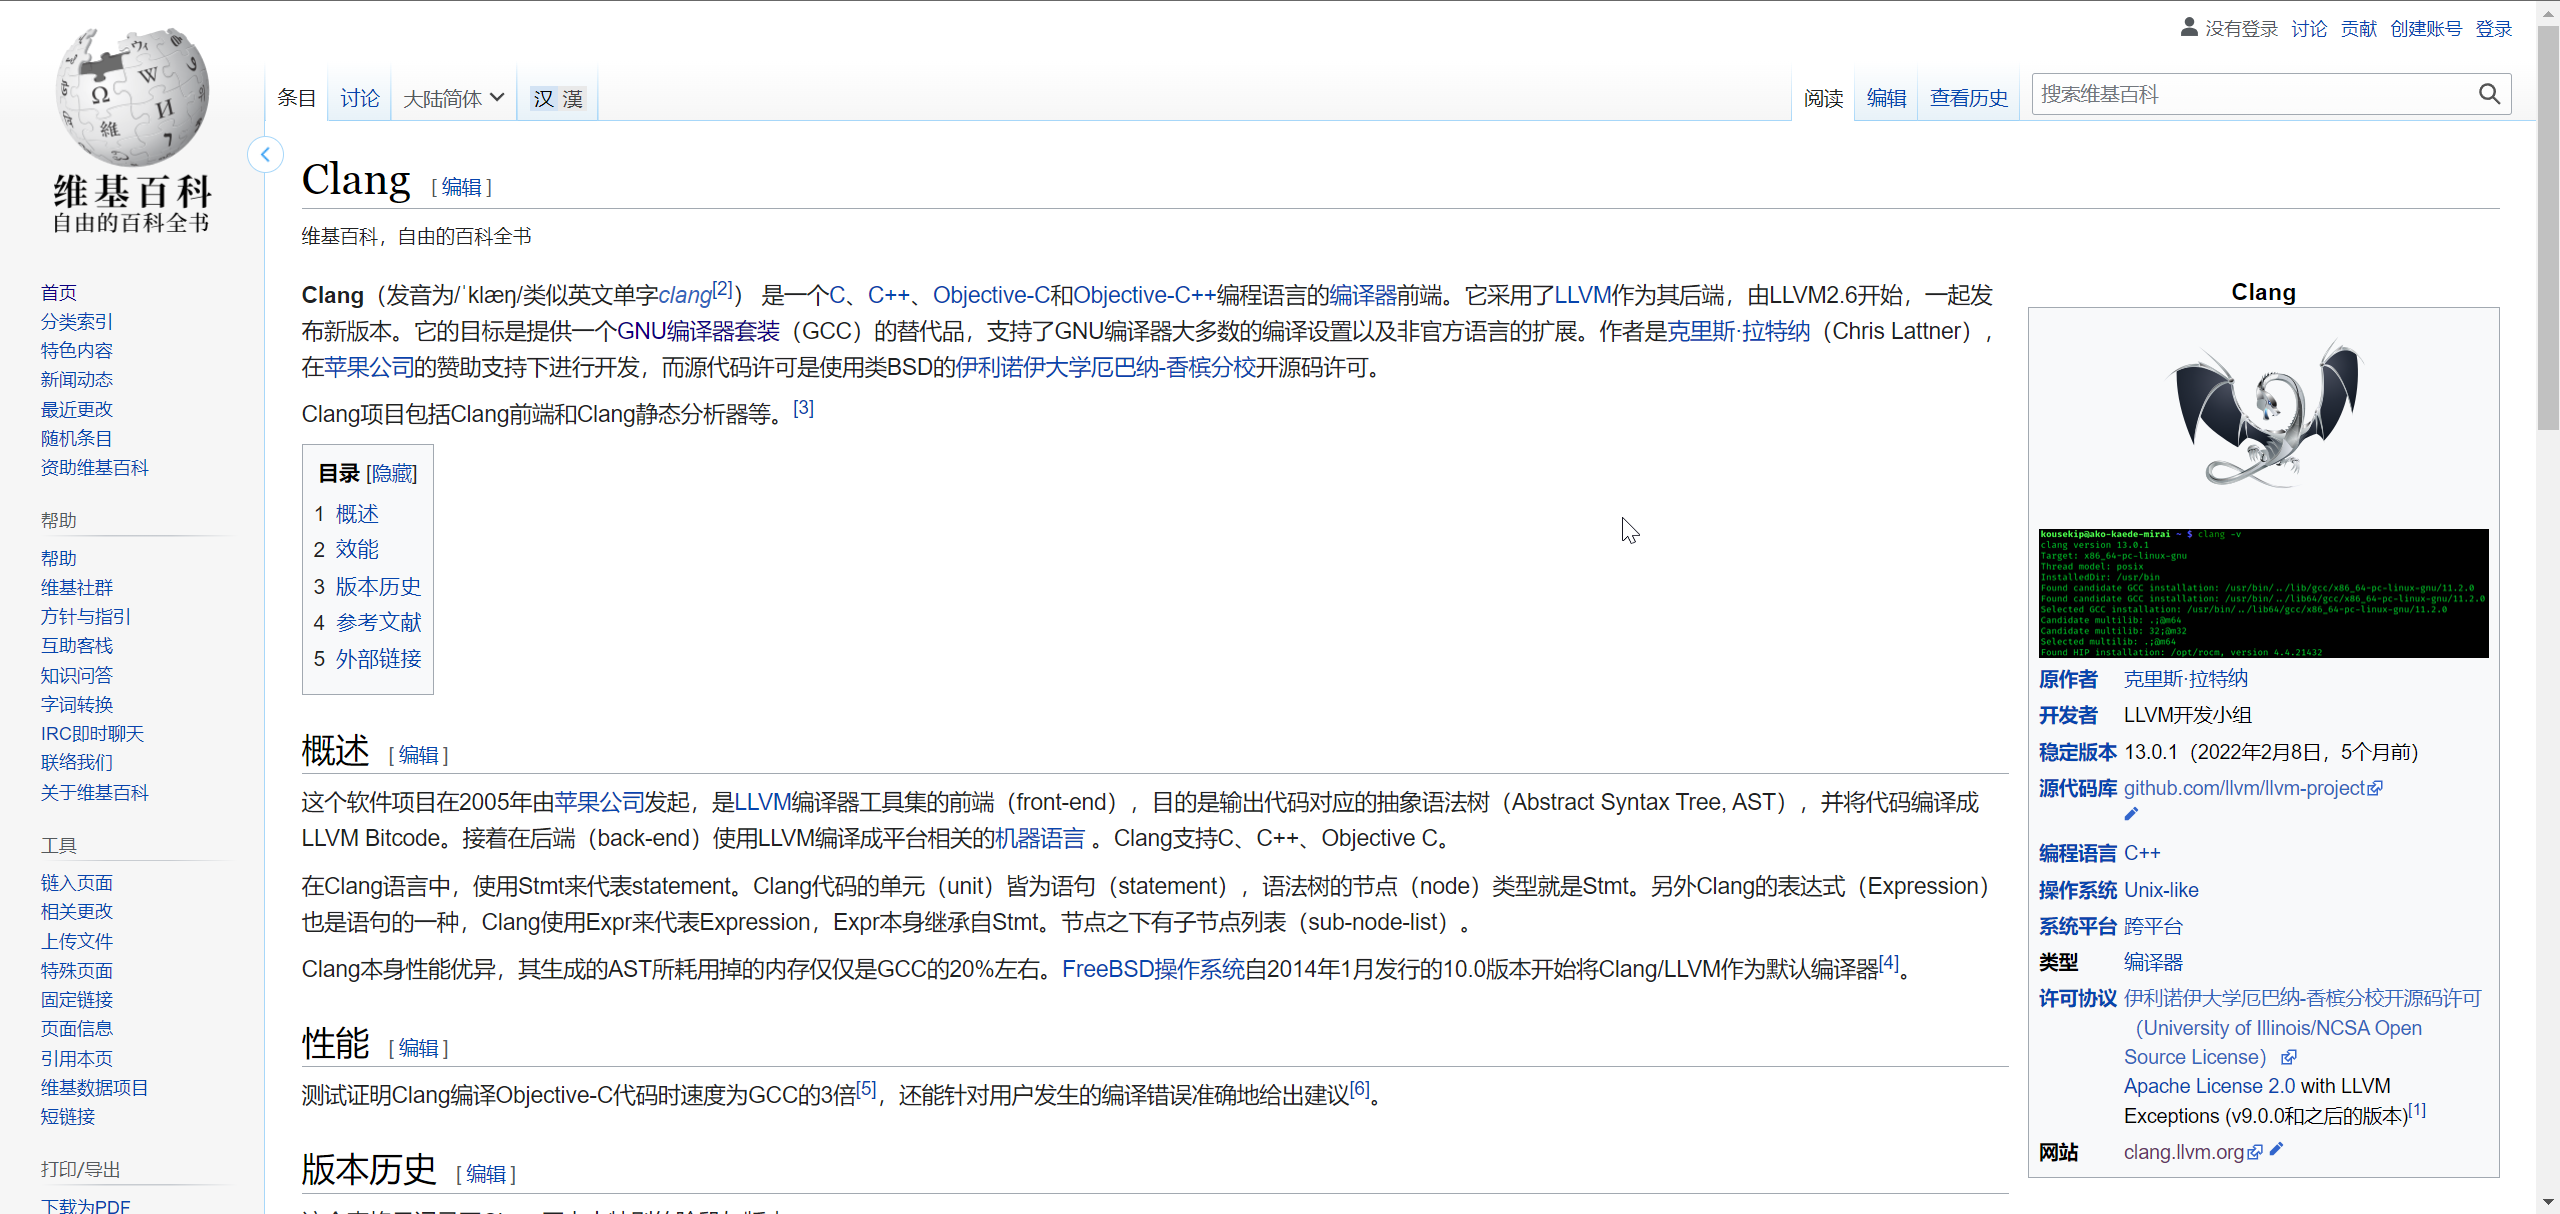Open 分类索引 in the sidebar
Screen dimensions: 2560x1214
pyautogui.click(x=77, y=321)
